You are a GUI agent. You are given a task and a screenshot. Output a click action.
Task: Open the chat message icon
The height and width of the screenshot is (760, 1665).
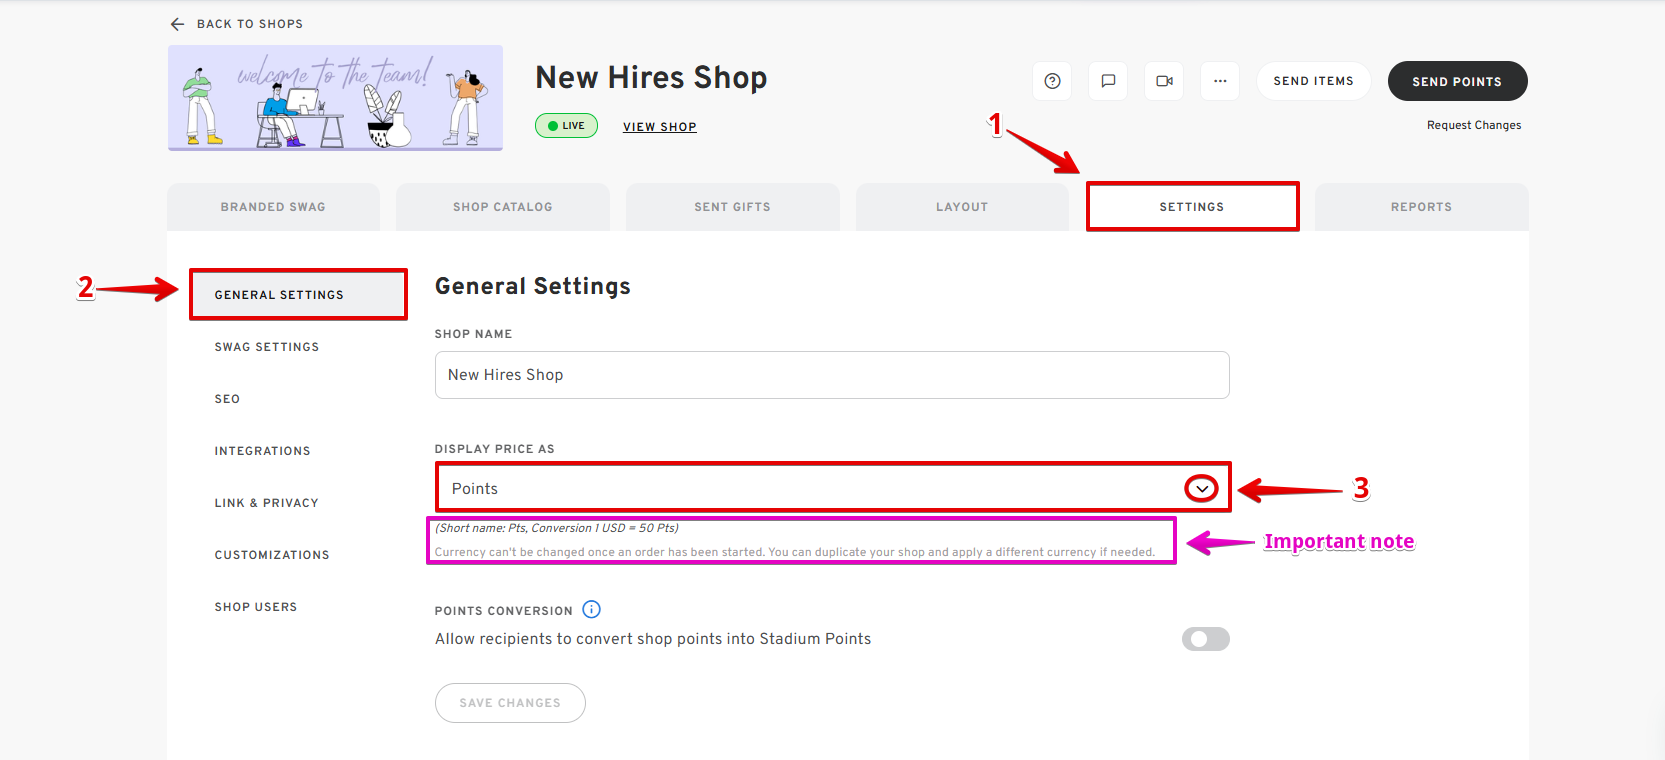[x=1108, y=81]
